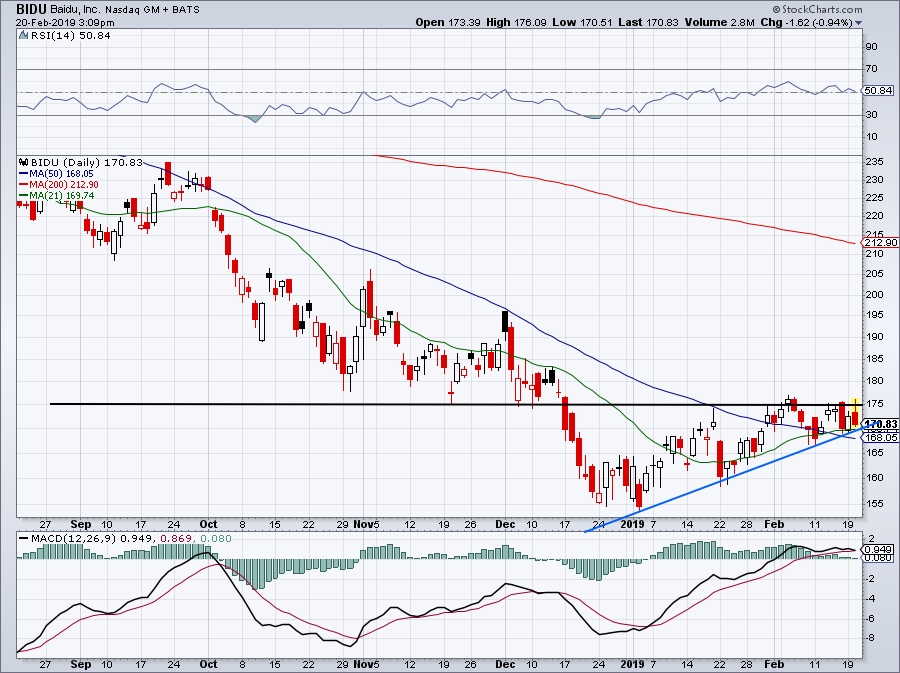Click the BIDU ticker symbol title

tap(32, 9)
